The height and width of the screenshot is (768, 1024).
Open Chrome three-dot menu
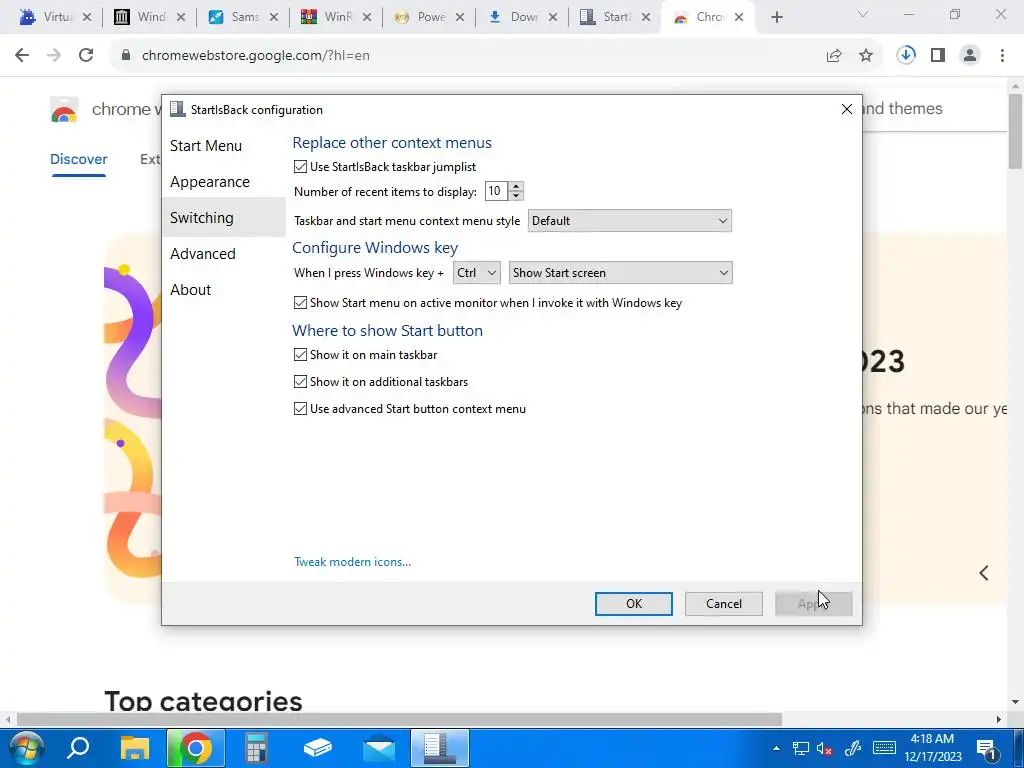[x=1002, y=56]
